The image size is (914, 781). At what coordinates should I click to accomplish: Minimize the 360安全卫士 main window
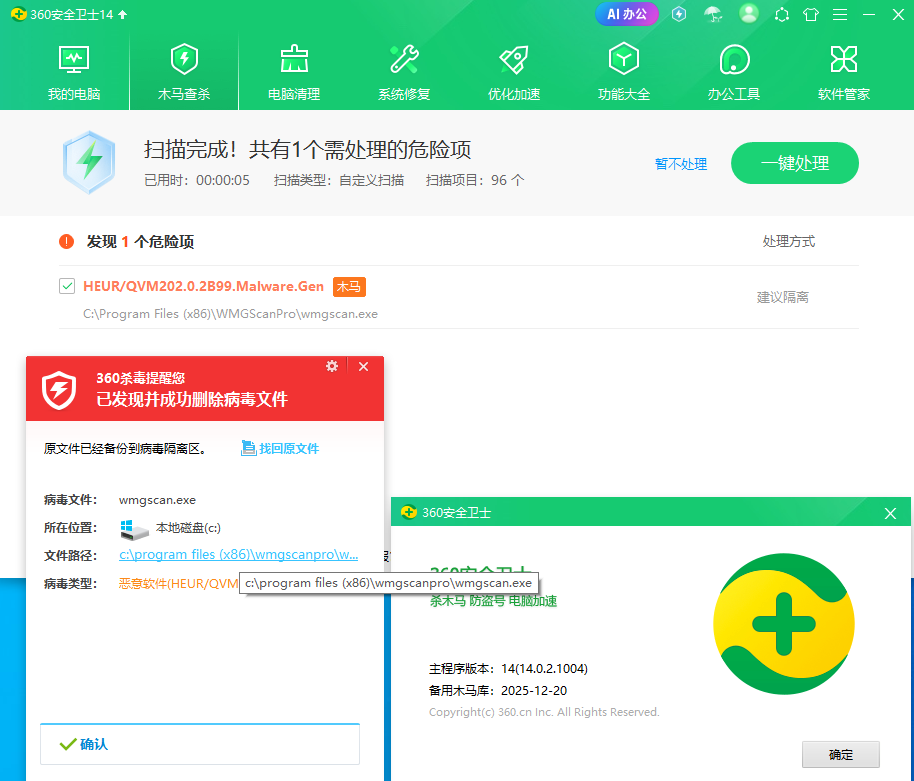(869, 15)
